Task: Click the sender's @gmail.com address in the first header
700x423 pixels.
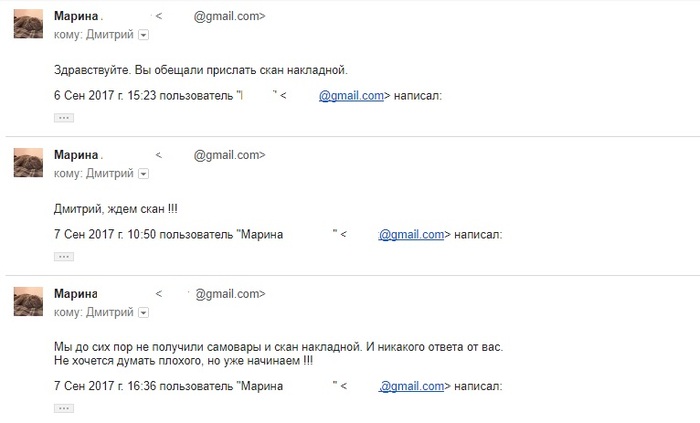Action: pos(230,16)
